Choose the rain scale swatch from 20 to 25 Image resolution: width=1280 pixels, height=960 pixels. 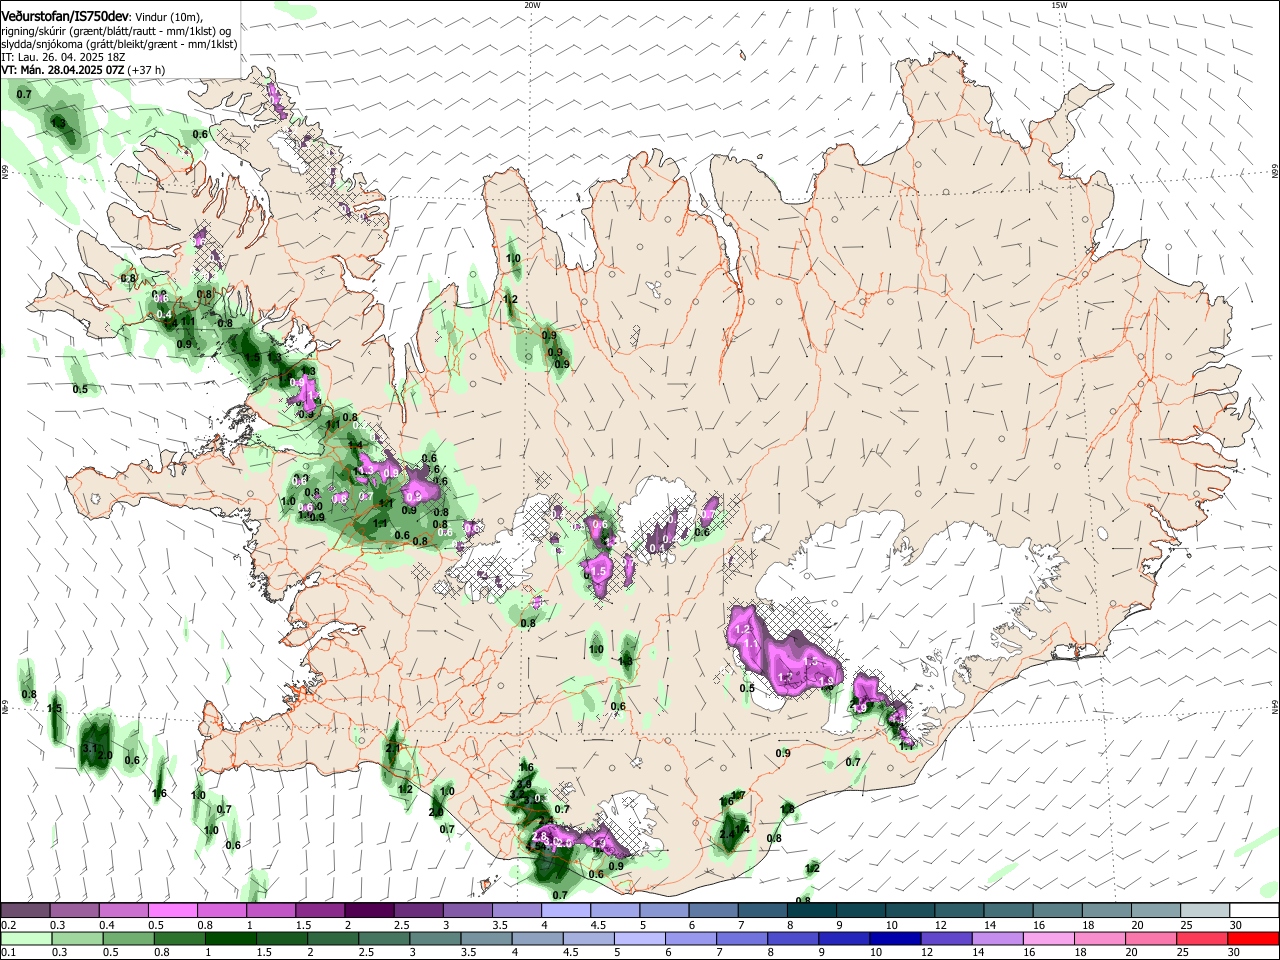(x=1150, y=938)
